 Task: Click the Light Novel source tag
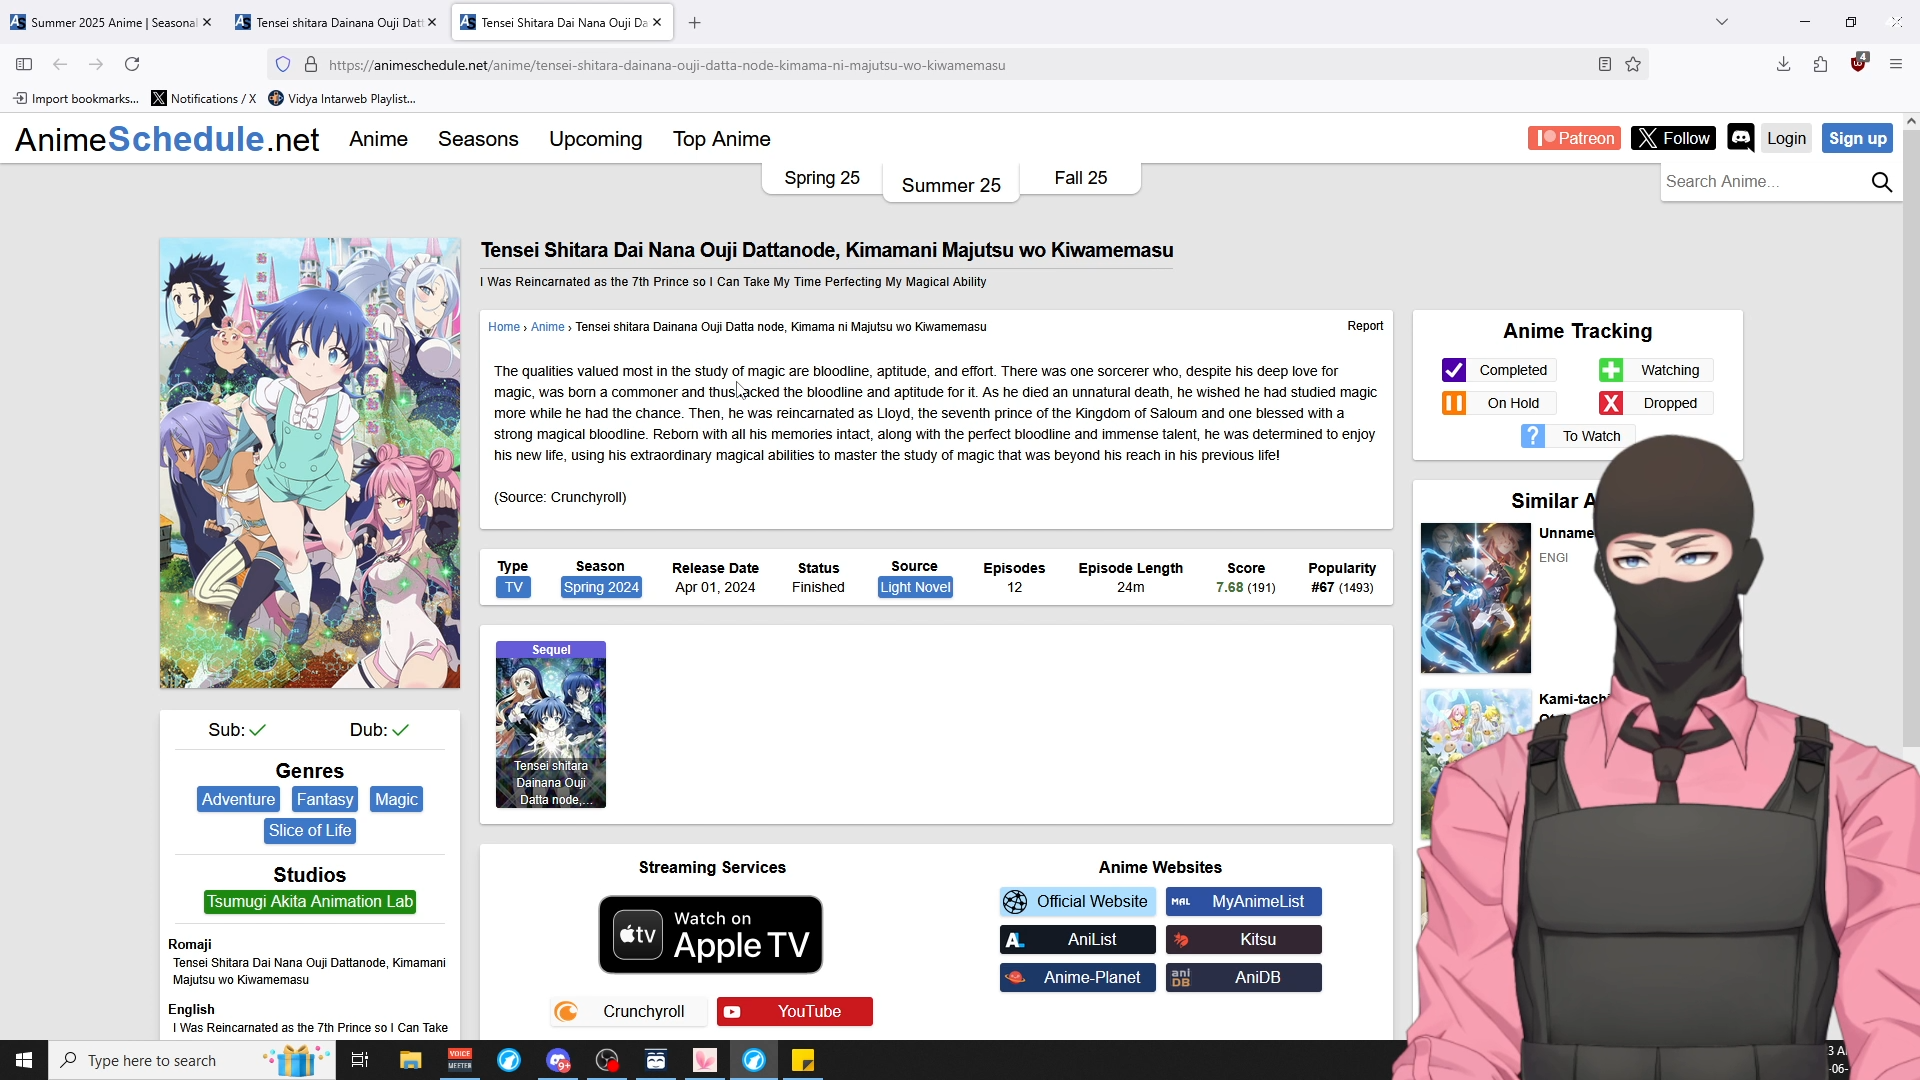[915, 588]
